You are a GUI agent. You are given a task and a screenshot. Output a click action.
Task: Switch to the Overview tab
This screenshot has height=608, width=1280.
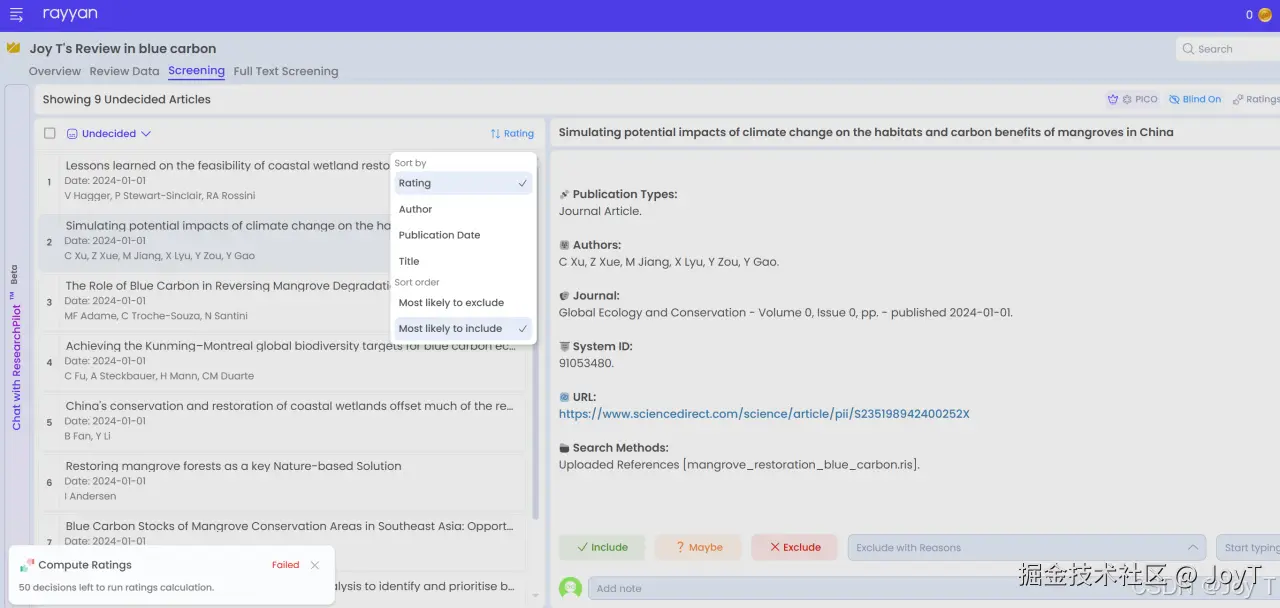coord(55,71)
